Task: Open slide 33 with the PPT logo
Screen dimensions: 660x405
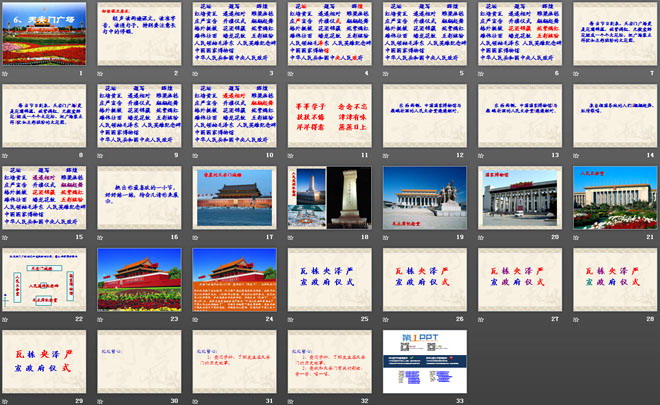Action: point(420,359)
